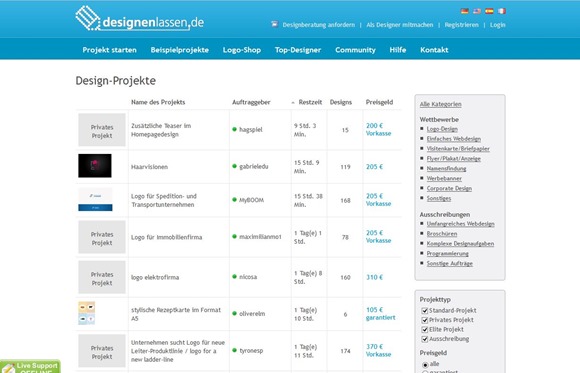This screenshot has height=373, width=580.
Task: Open 'stylische Rezeptkarte im Format A5' project
Action: (x=176, y=314)
